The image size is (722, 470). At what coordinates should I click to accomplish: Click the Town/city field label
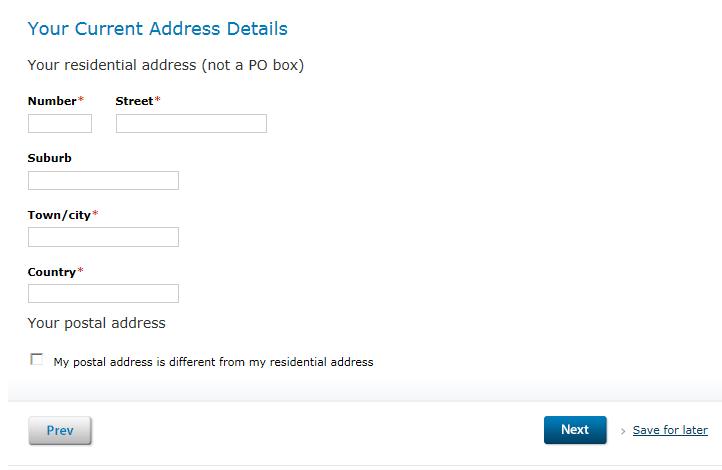(x=59, y=215)
